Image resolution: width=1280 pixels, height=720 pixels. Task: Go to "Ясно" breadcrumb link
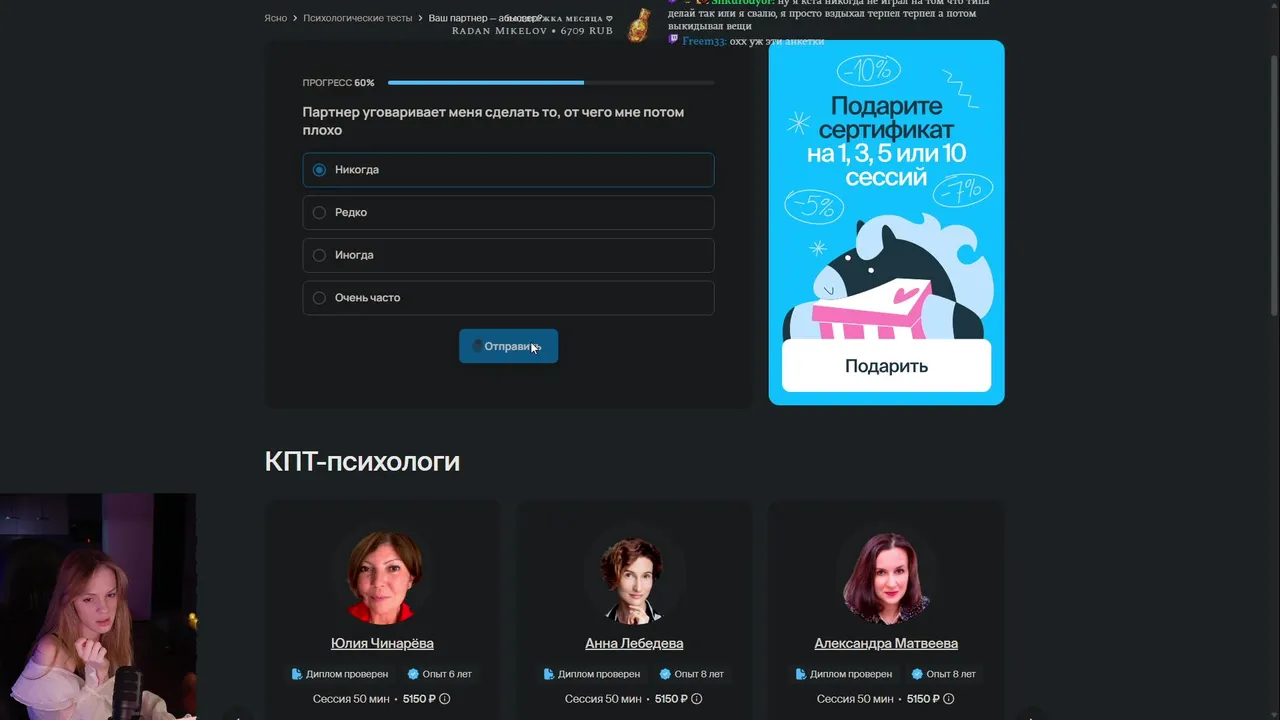pyautogui.click(x=275, y=18)
